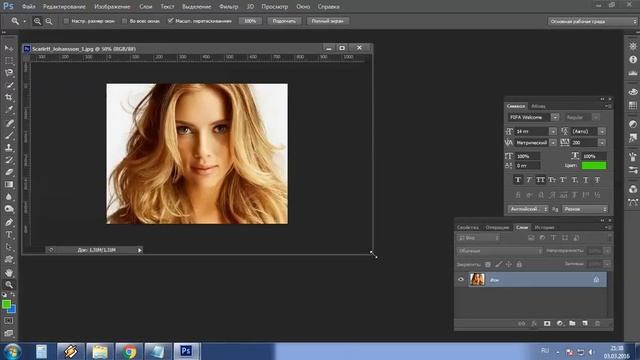Uncheck 'Масшт. перетаскиванием' checkbox

[x=171, y=21]
